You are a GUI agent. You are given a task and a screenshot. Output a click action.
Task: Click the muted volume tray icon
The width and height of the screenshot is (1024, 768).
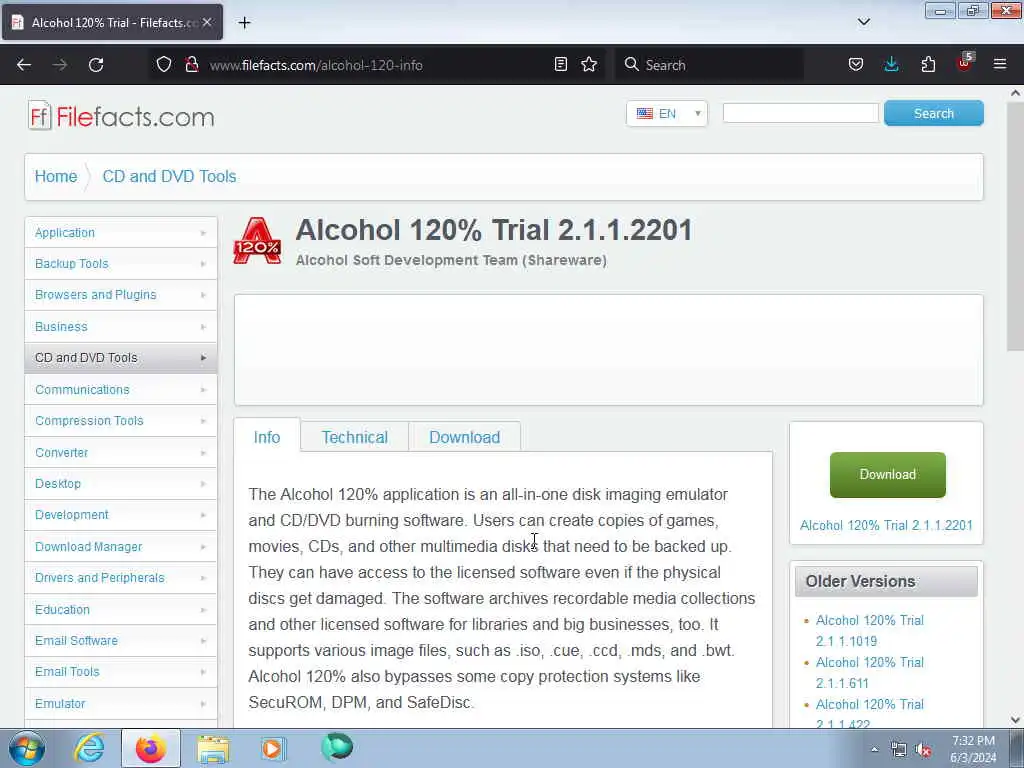[923, 750]
